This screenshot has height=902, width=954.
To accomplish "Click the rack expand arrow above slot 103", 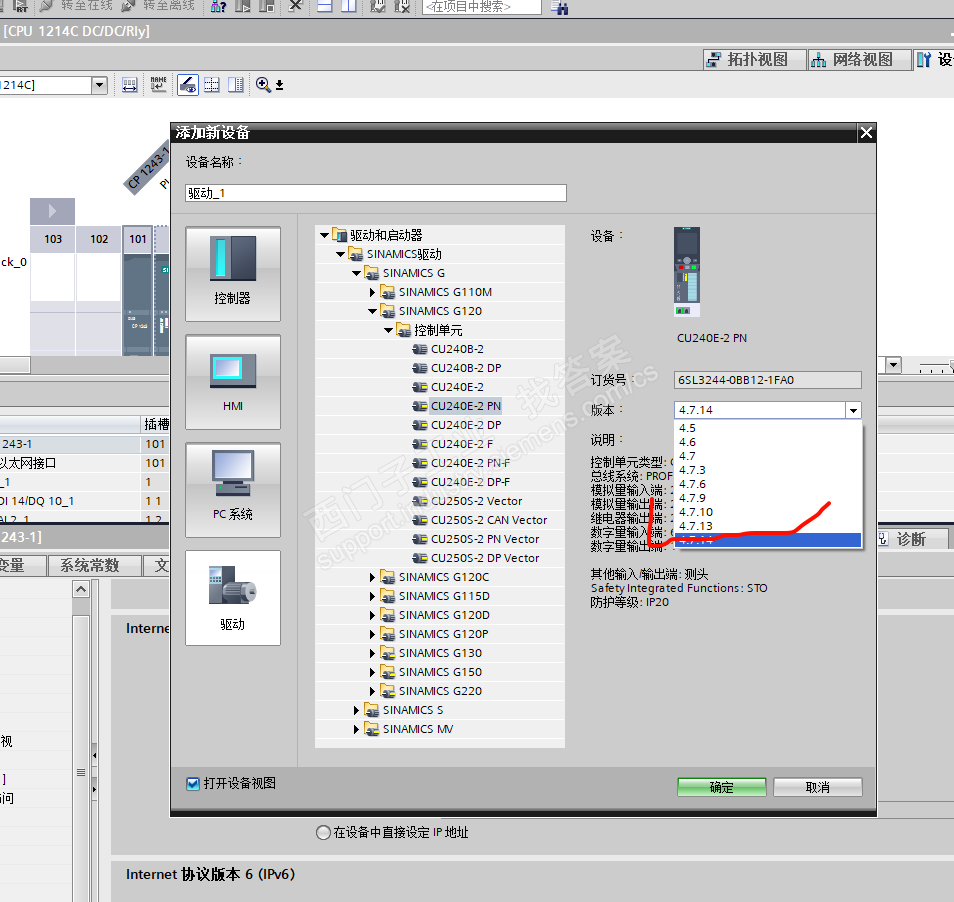I will 52,211.
